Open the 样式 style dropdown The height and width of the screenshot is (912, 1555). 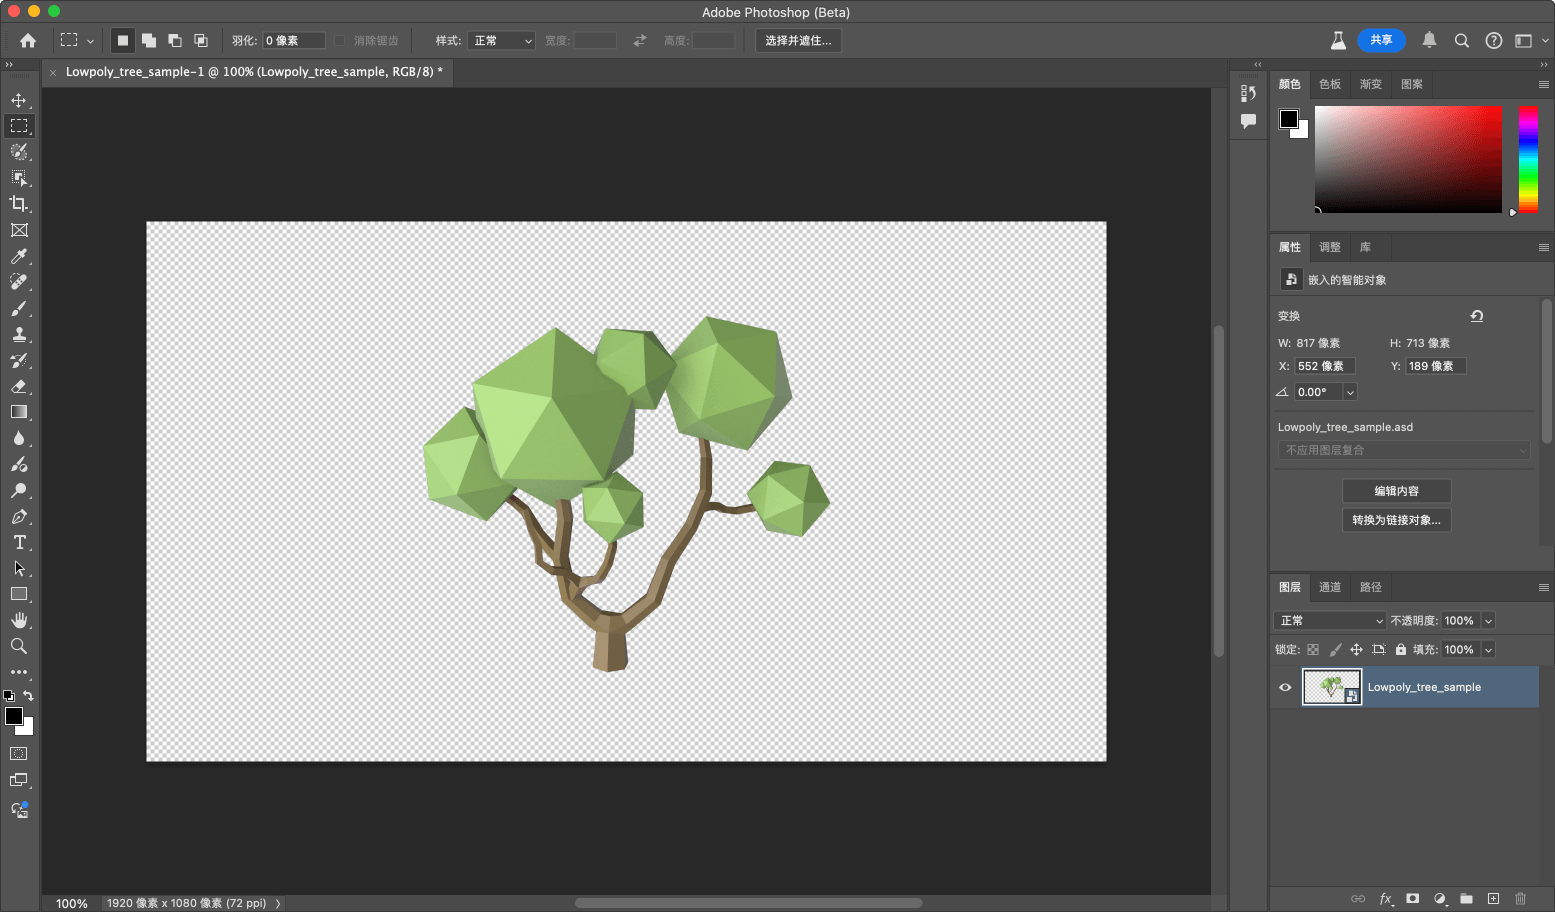coord(501,41)
